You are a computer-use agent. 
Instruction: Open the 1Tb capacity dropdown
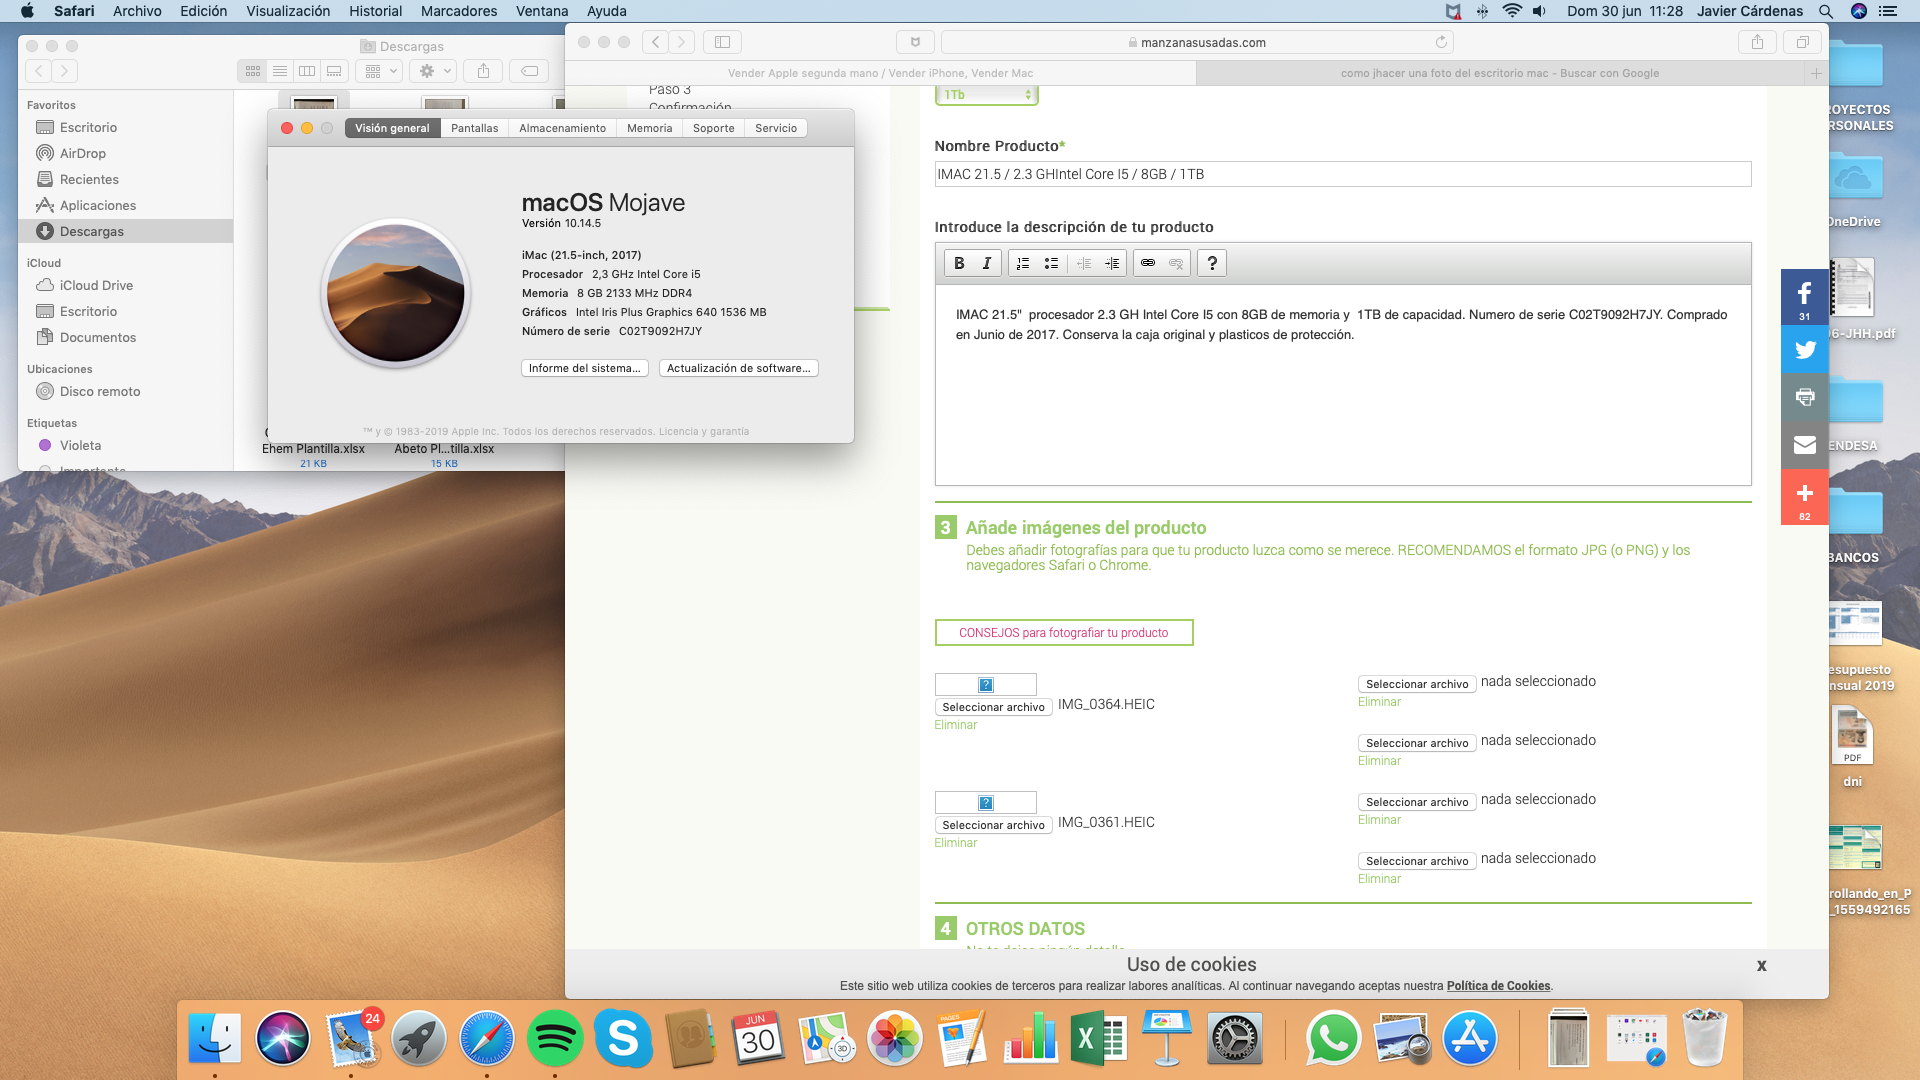coord(986,95)
